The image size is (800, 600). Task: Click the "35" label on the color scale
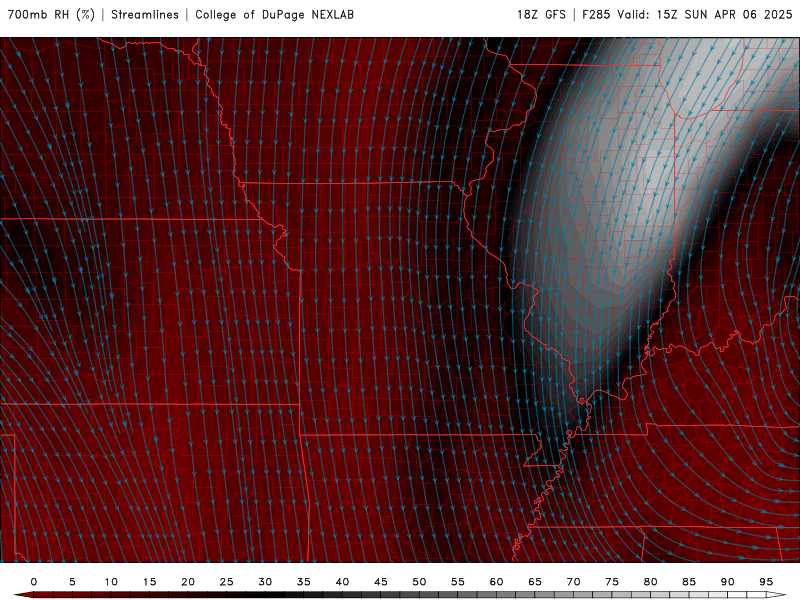pos(304,582)
